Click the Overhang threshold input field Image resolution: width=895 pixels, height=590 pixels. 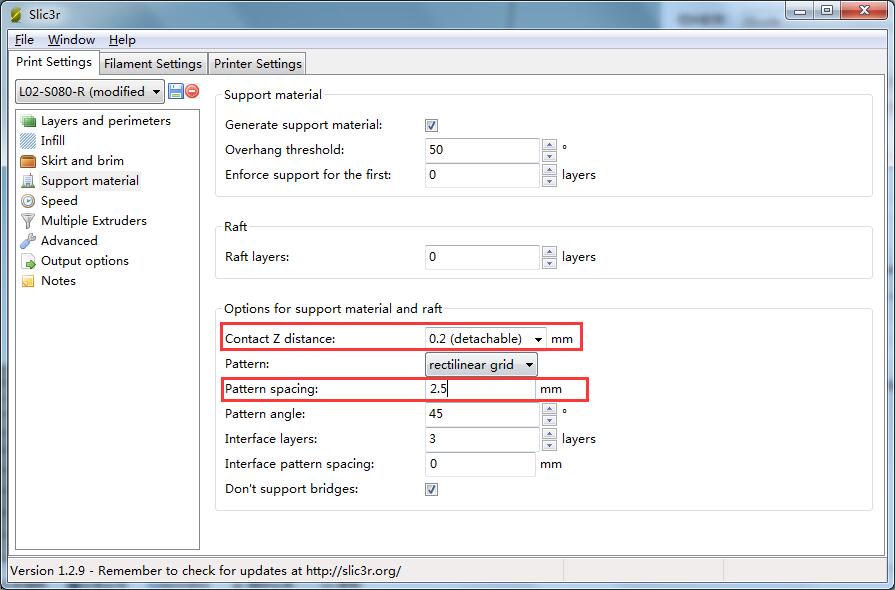[x=482, y=150]
